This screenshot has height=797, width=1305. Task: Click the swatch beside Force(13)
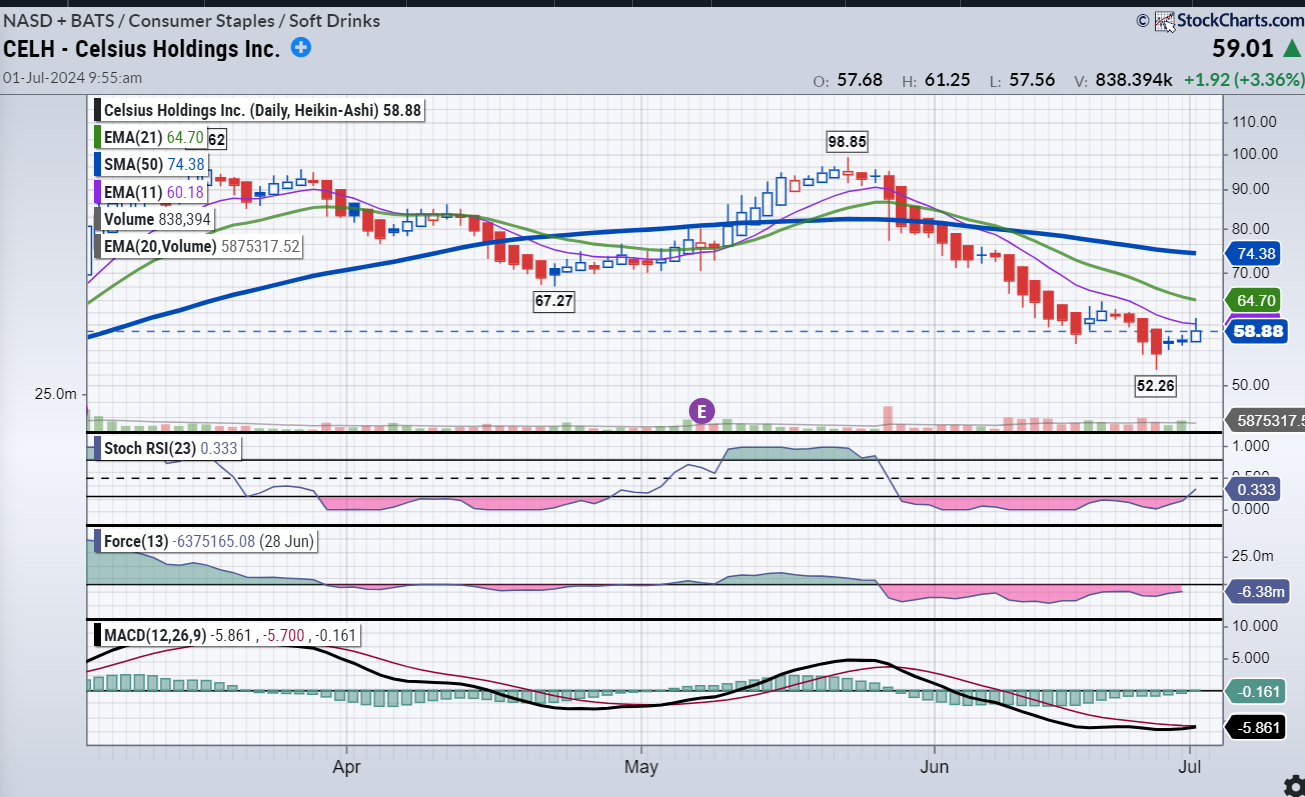coord(97,542)
